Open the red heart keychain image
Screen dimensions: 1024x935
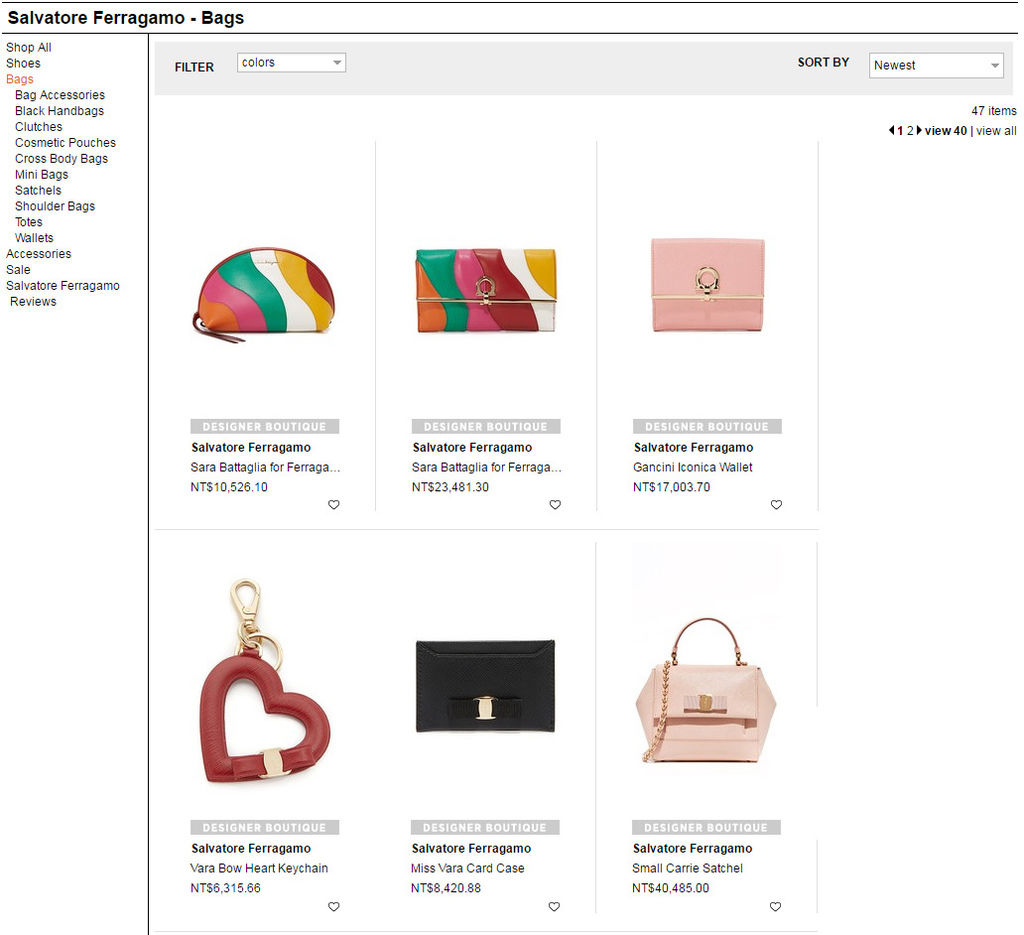pyautogui.click(x=264, y=681)
